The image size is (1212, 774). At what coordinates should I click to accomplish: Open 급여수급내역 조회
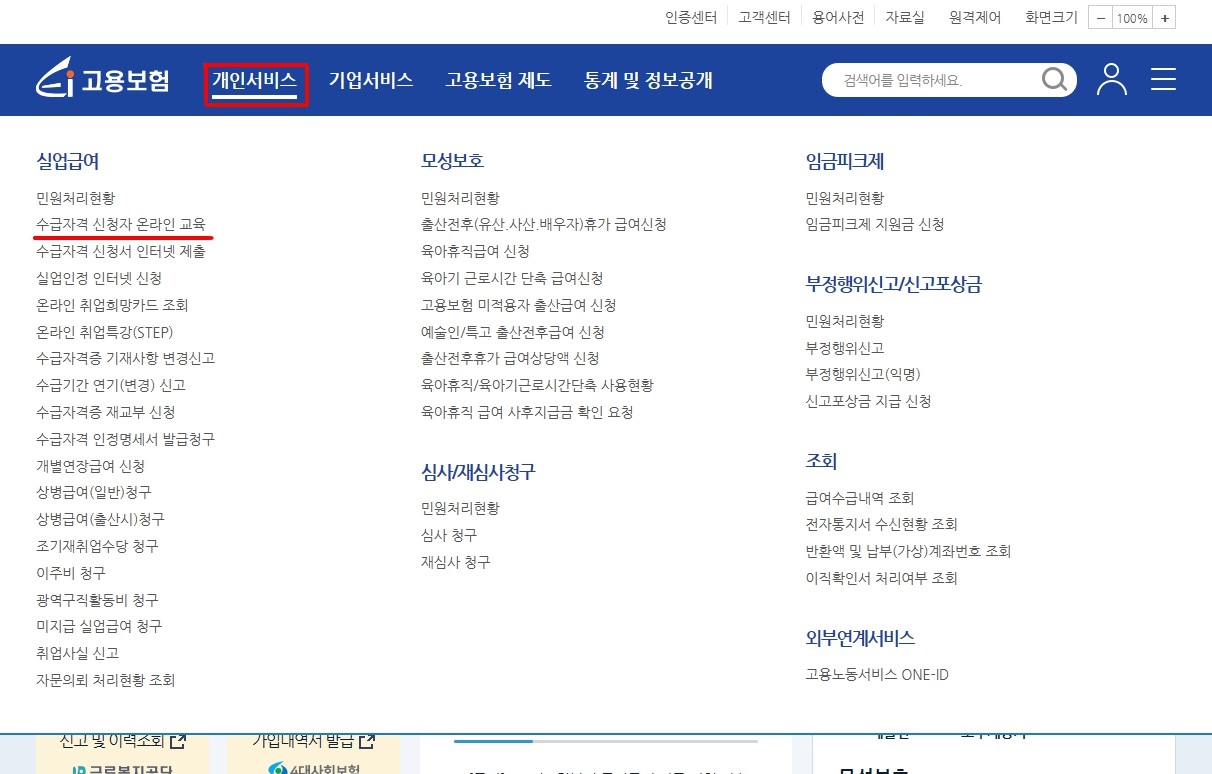point(860,498)
